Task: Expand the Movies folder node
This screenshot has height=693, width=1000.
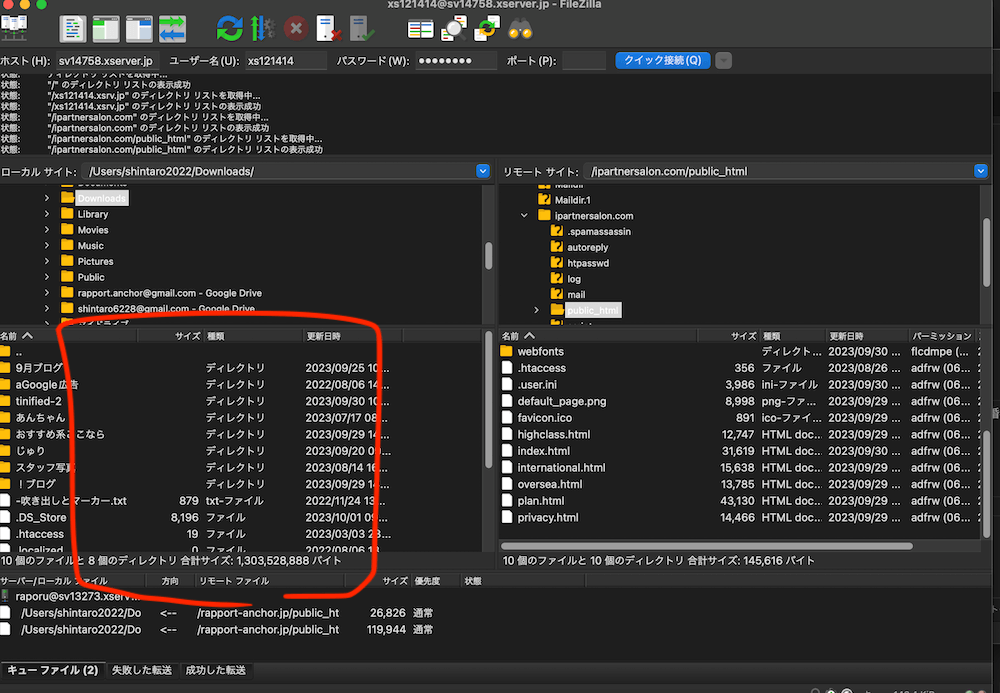Action: [47, 230]
